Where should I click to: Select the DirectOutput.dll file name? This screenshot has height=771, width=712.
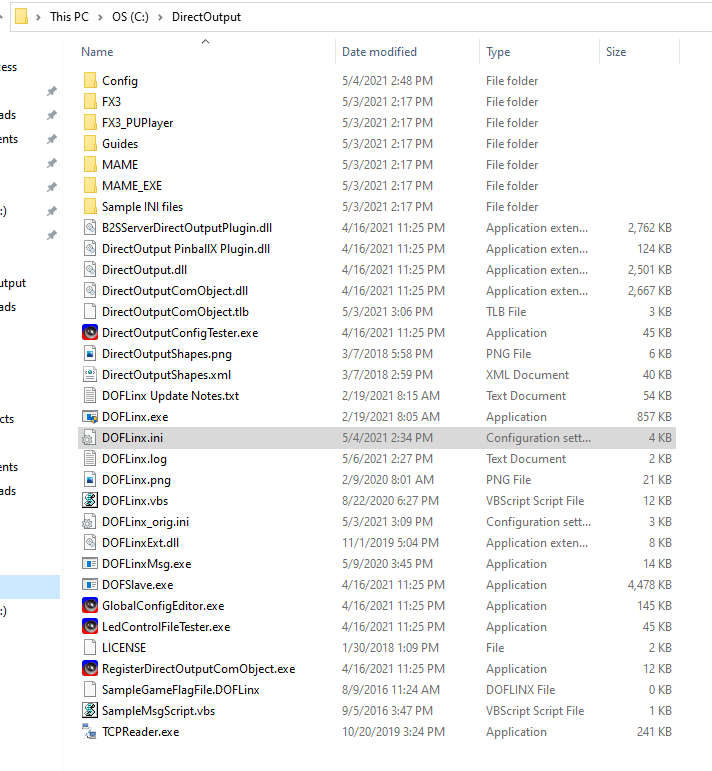coord(145,270)
